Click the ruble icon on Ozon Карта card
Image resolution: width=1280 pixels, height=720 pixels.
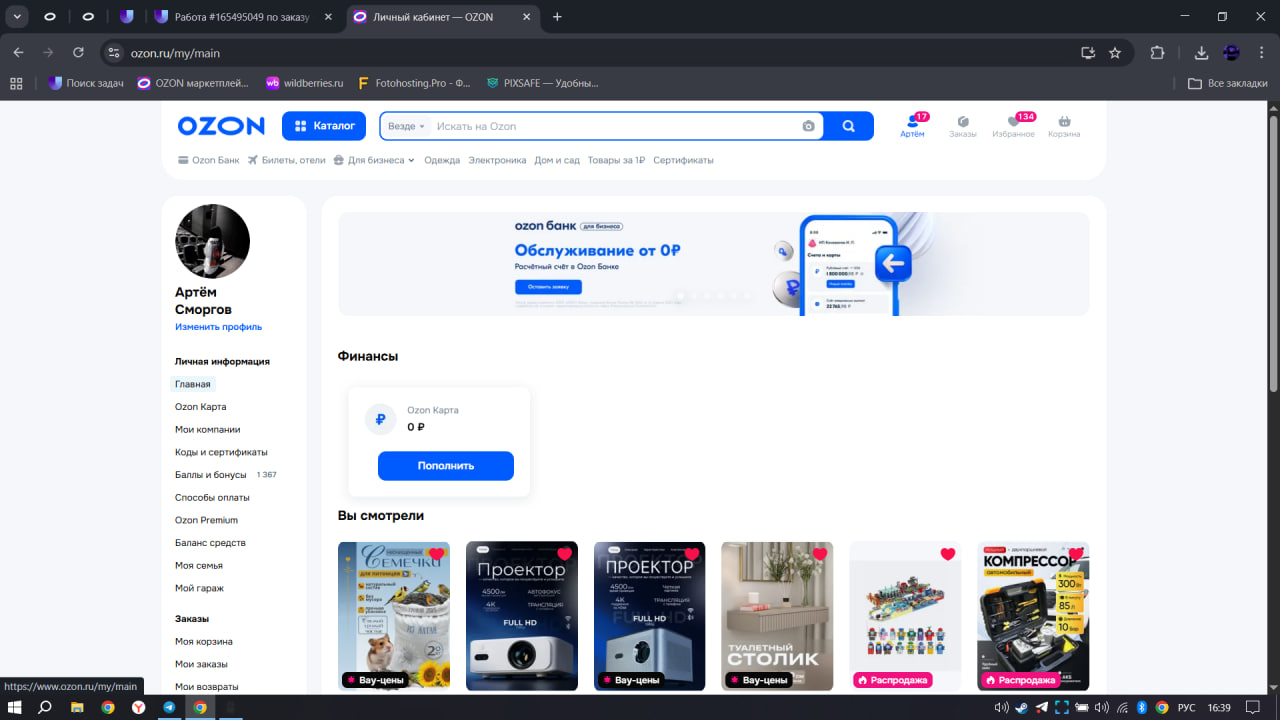[380, 419]
